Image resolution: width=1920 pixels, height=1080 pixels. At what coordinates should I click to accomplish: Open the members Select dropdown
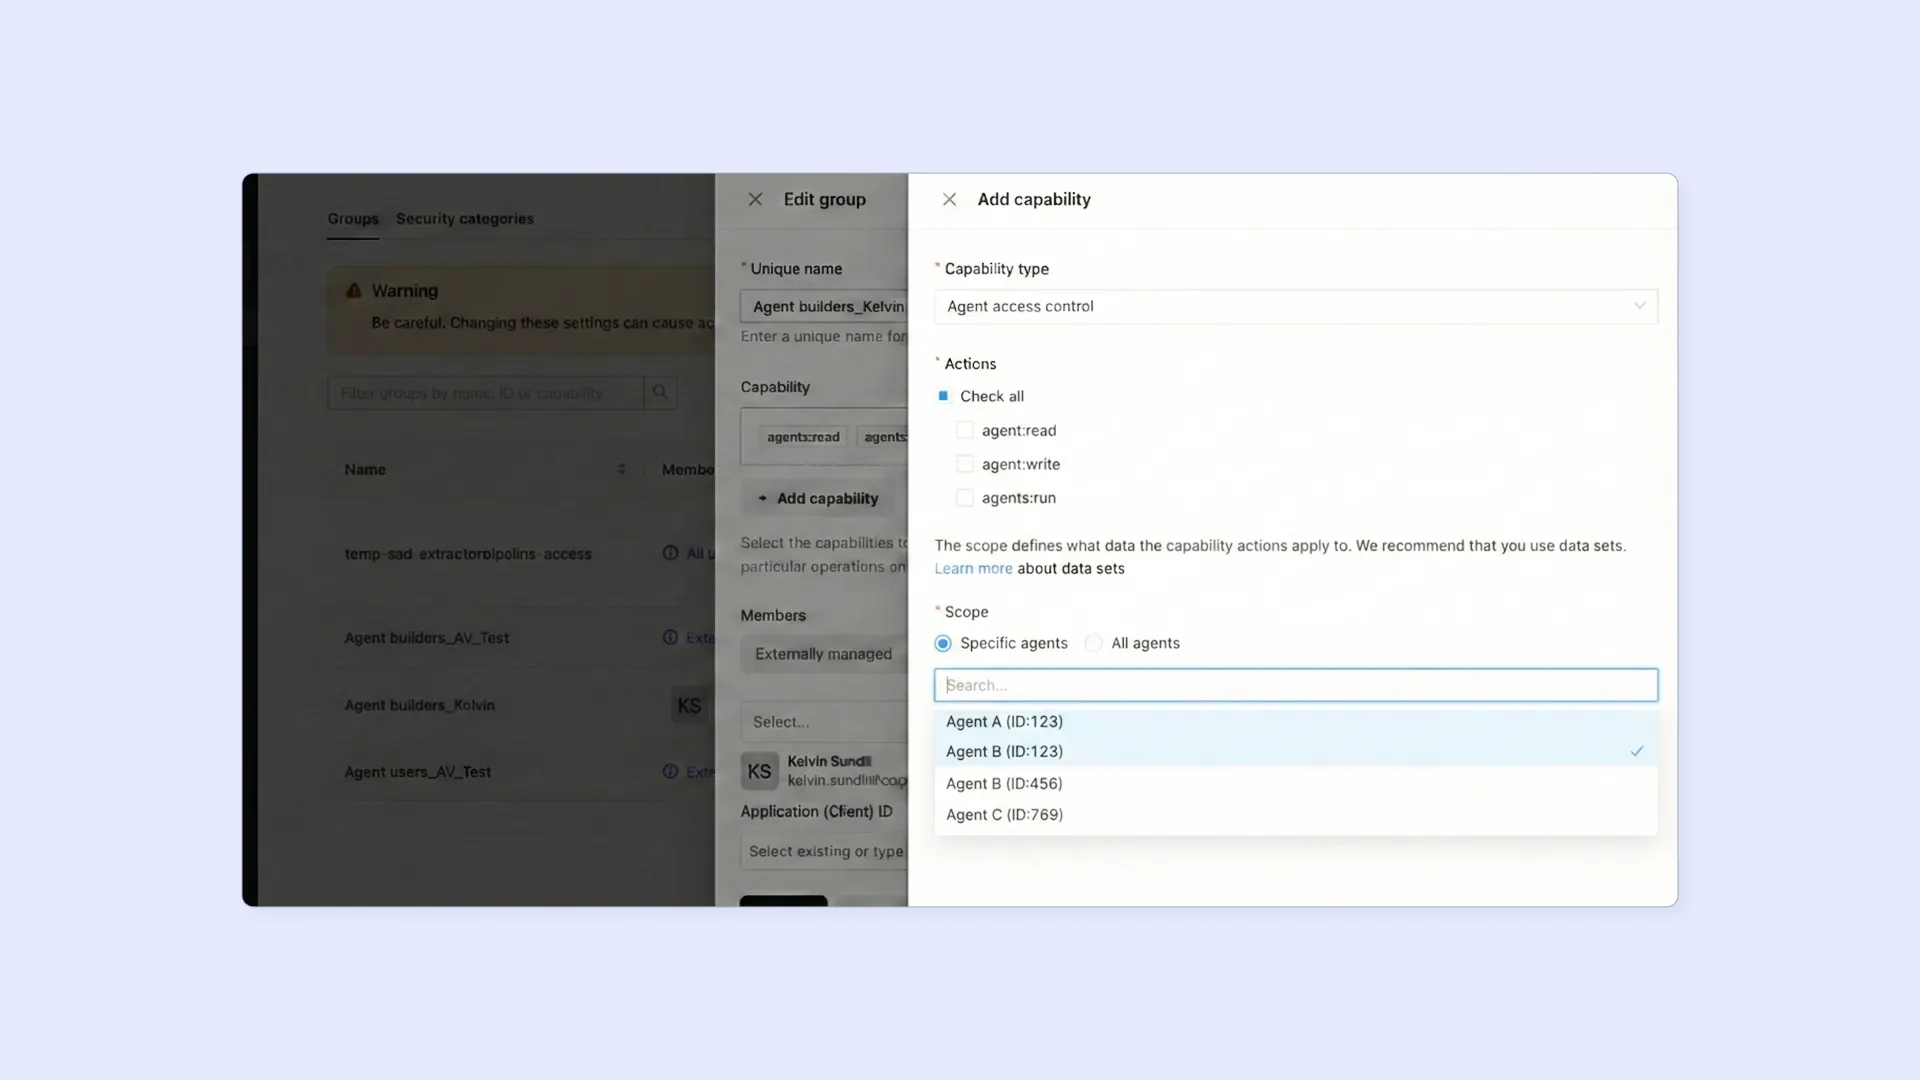coord(823,722)
